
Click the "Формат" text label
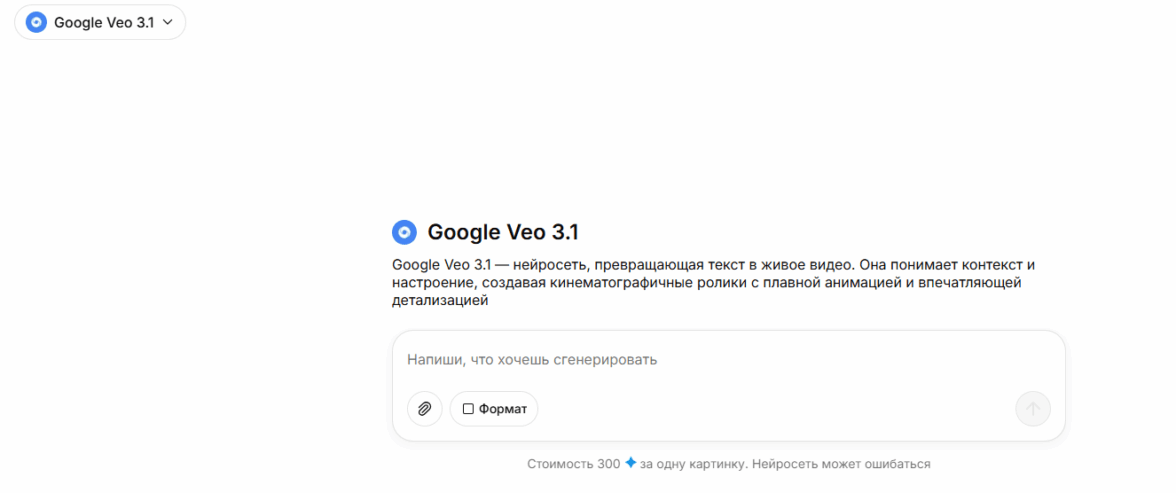(x=503, y=409)
